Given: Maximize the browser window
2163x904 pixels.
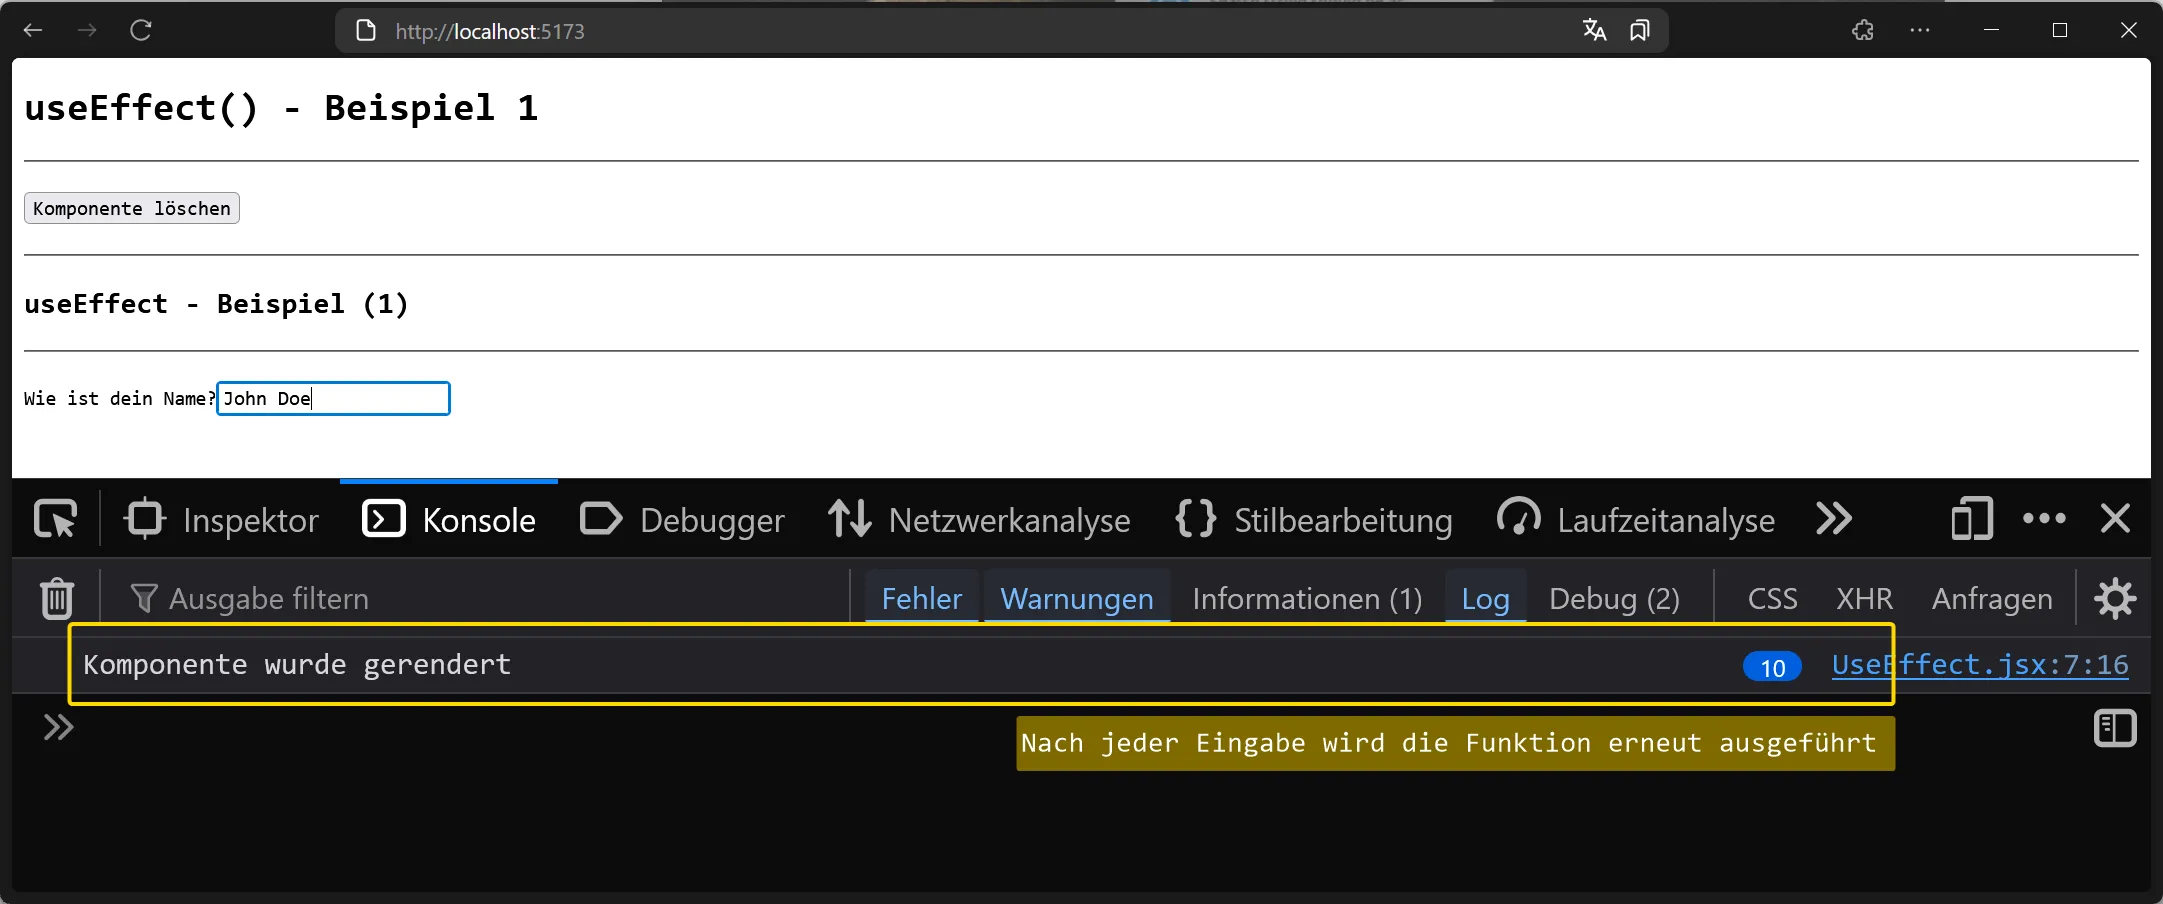Looking at the screenshot, I should [2059, 30].
